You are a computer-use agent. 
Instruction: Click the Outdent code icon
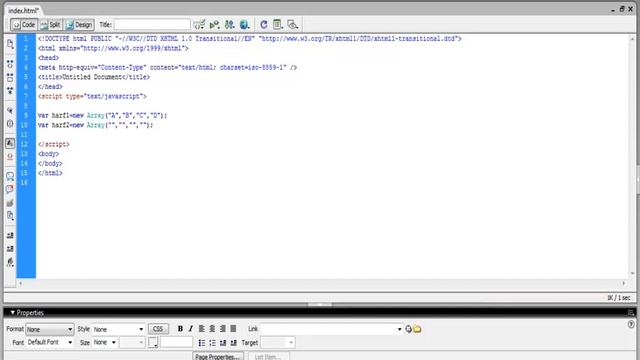coord(10,249)
